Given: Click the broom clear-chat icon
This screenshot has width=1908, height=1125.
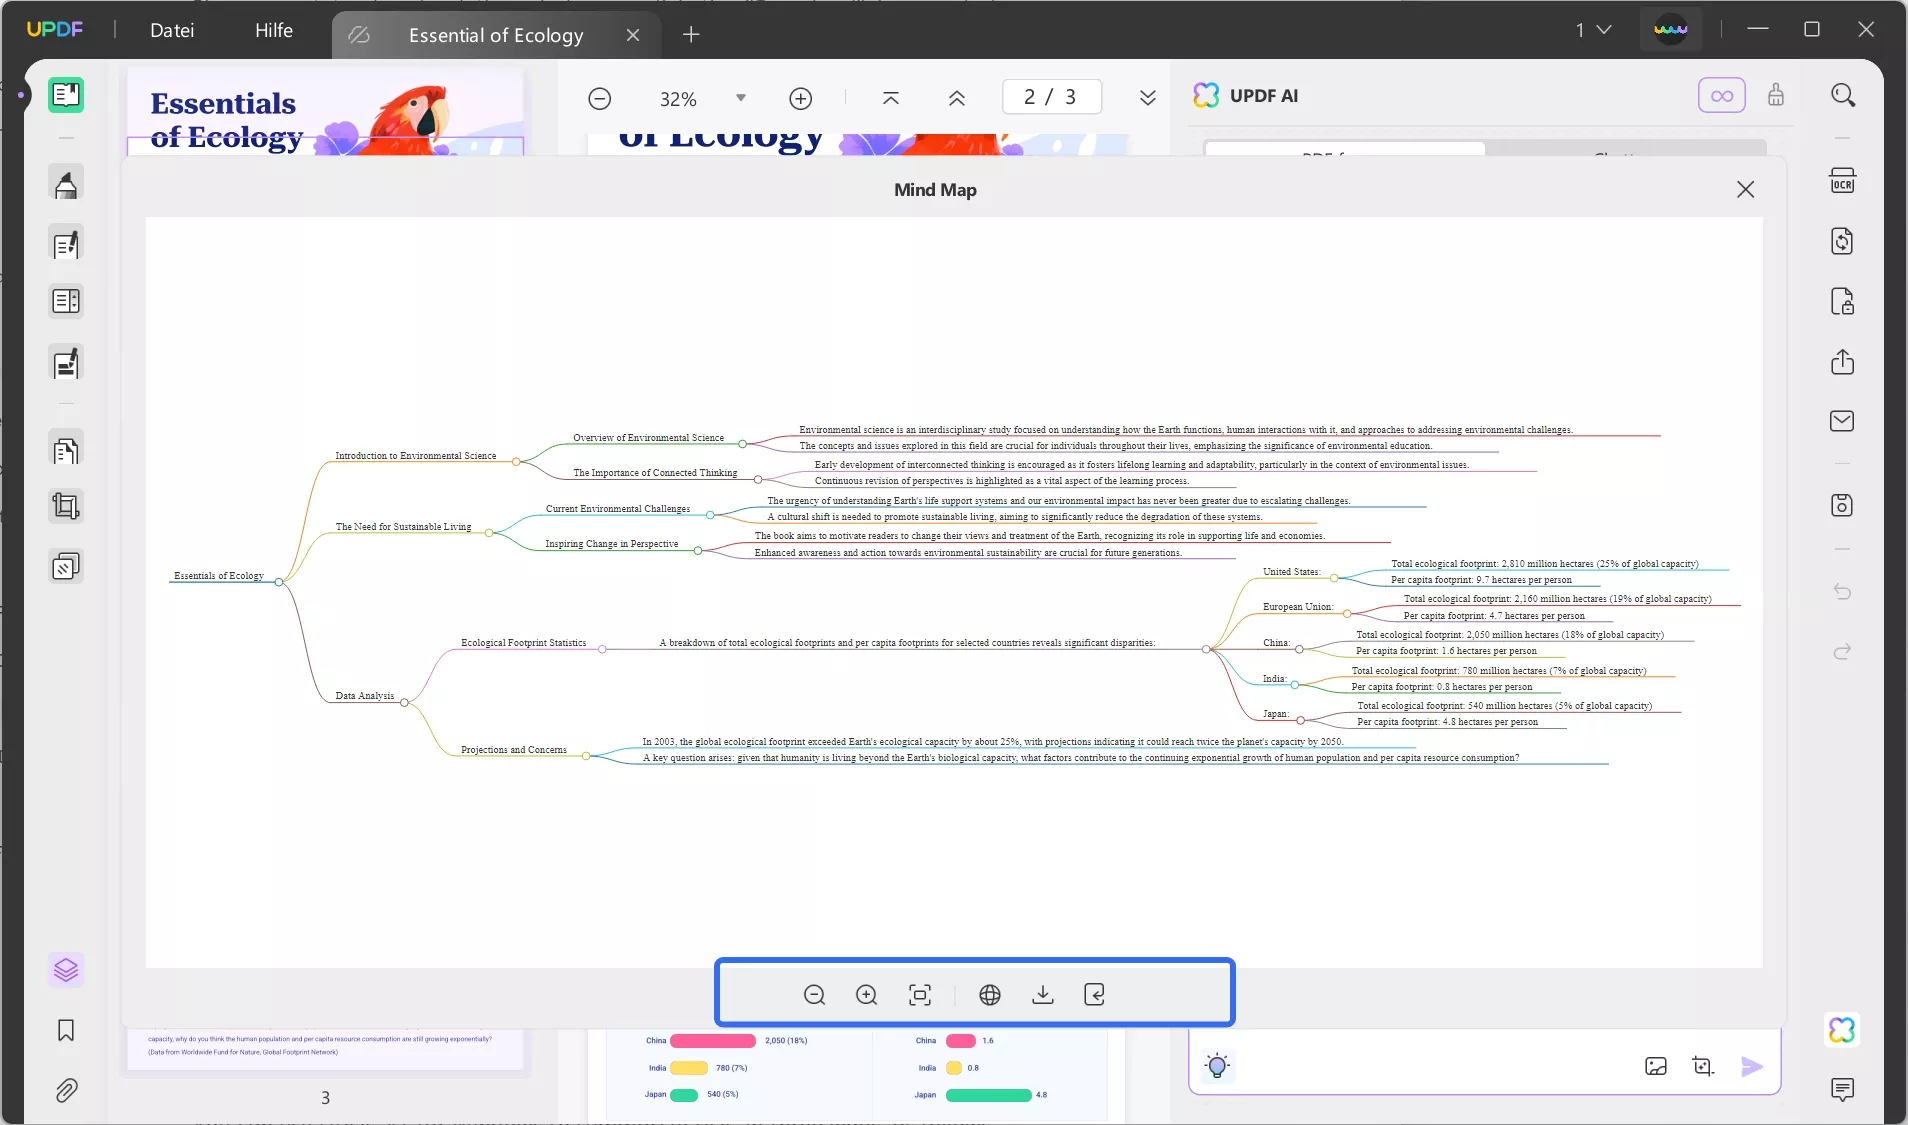Looking at the screenshot, I should pos(1776,95).
